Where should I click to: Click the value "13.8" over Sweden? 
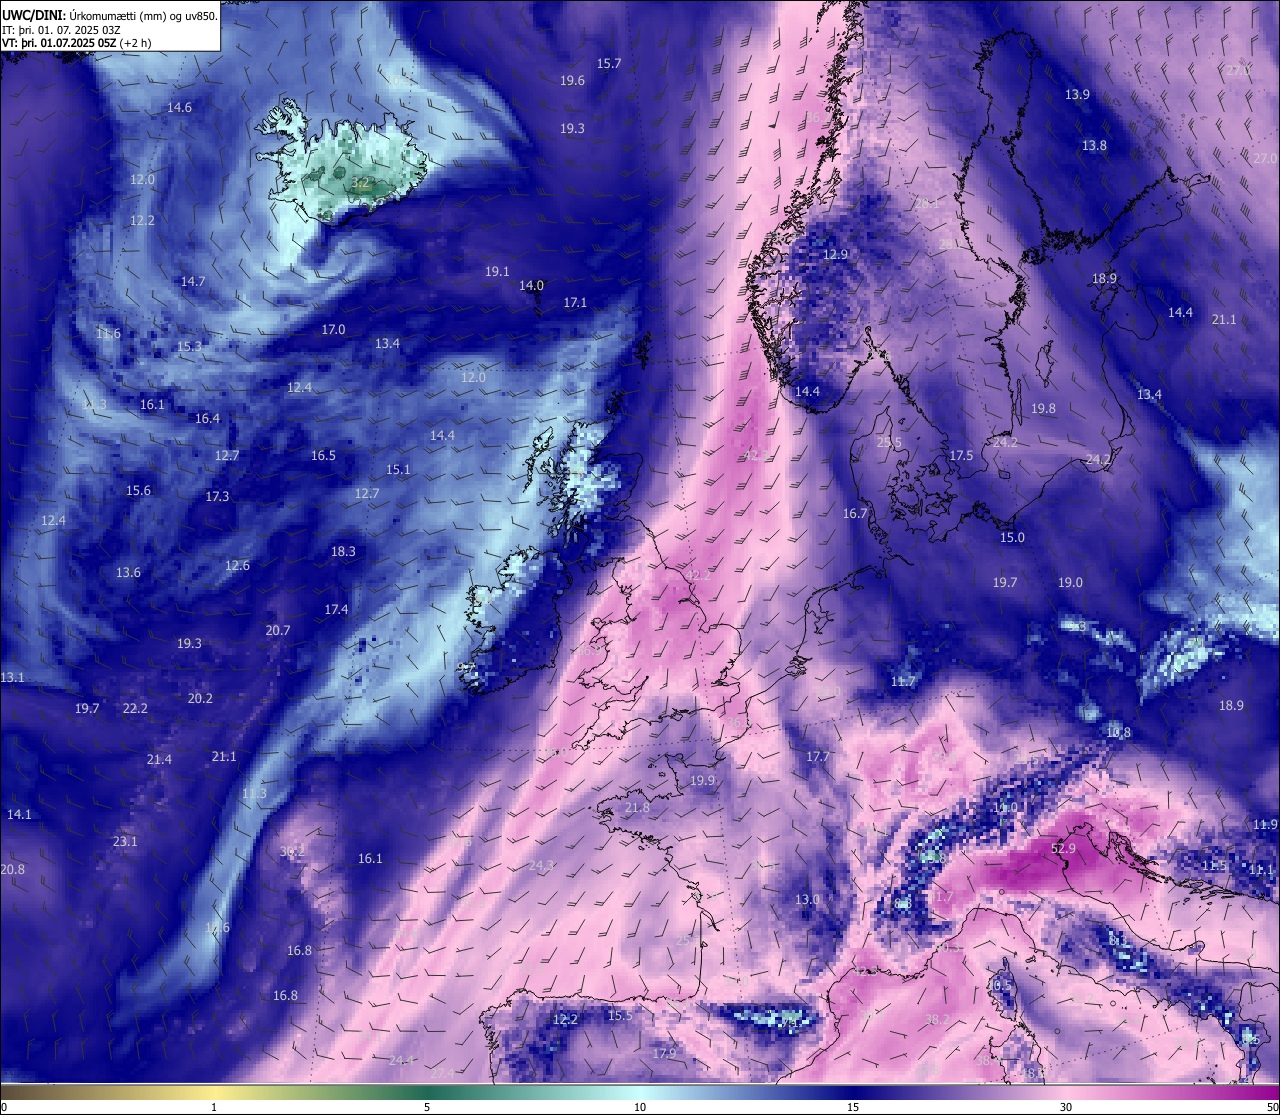pyautogui.click(x=1094, y=145)
